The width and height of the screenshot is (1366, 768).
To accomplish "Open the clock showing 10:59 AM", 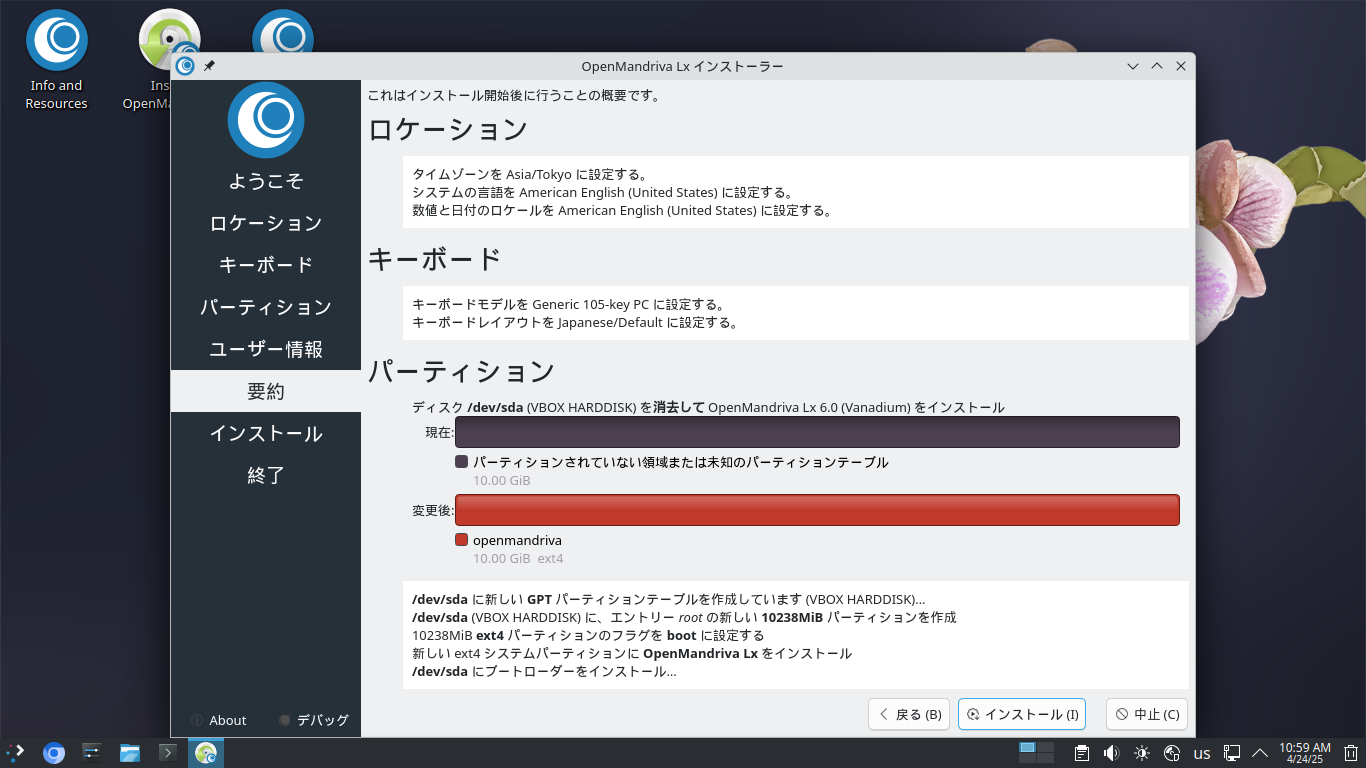I will (x=1305, y=753).
